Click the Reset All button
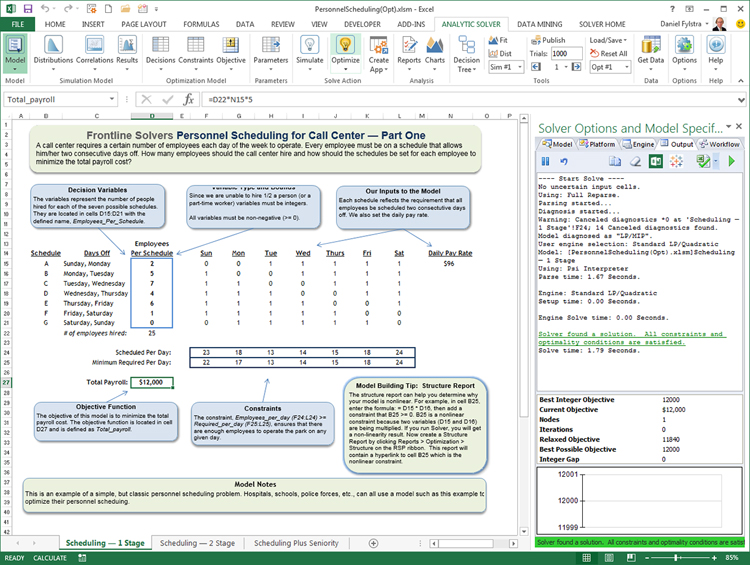The image size is (750, 565). [x=608, y=53]
